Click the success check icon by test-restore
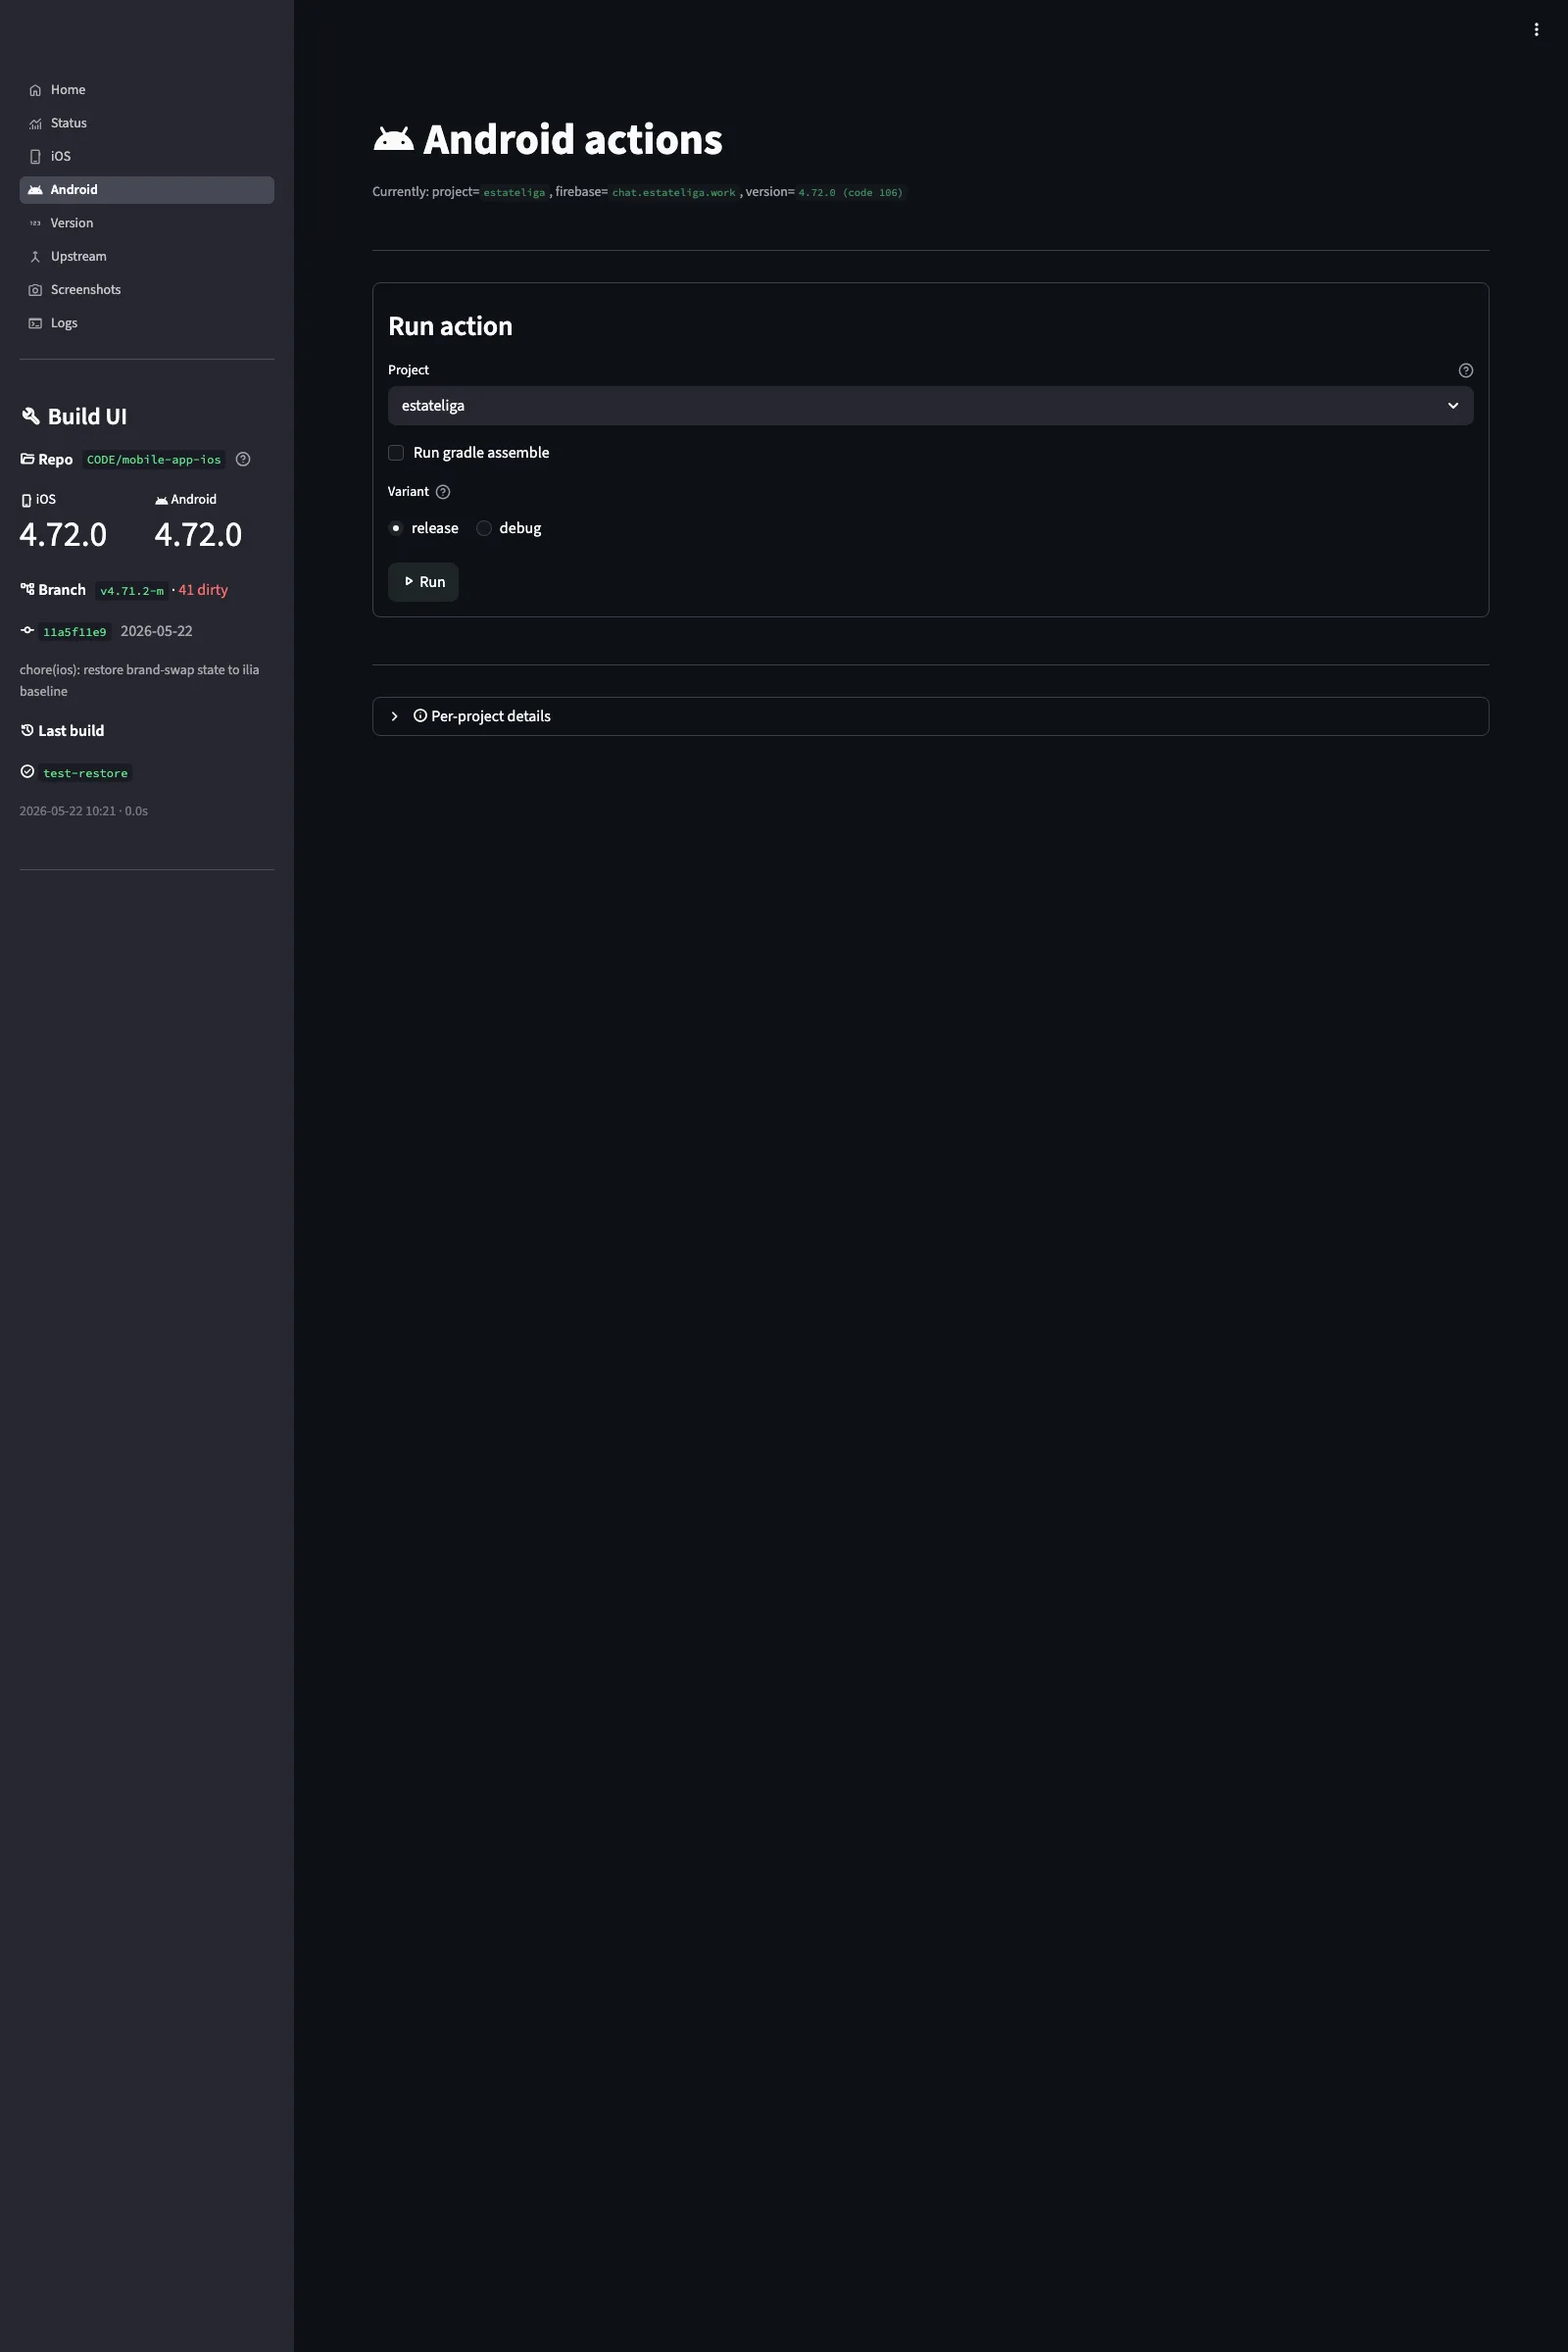The image size is (1568, 2352). [x=27, y=771]
